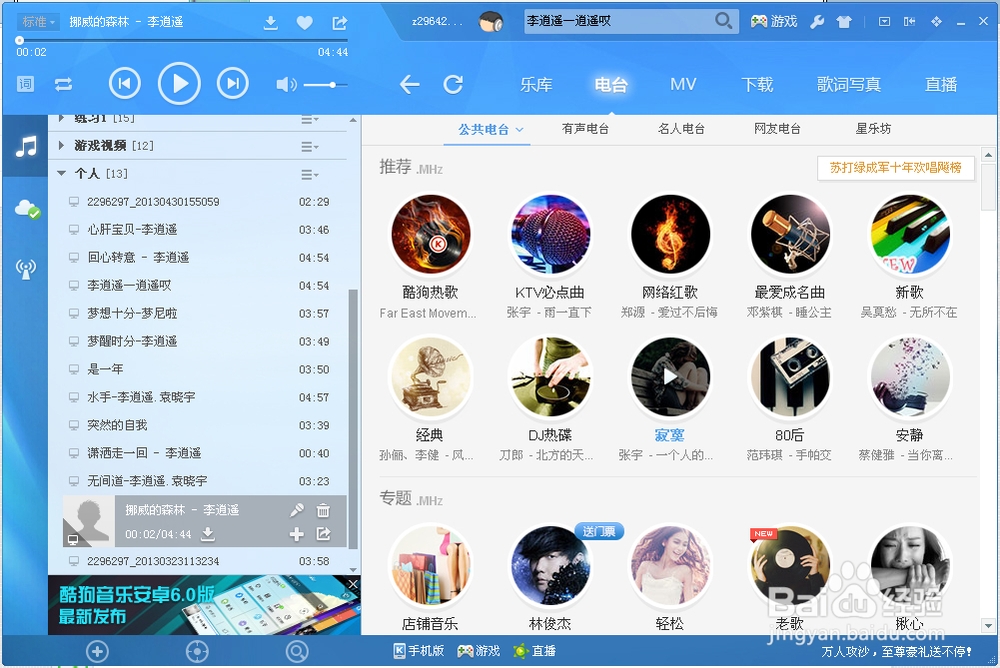Click the search magnifier icon

pos(723,21)
